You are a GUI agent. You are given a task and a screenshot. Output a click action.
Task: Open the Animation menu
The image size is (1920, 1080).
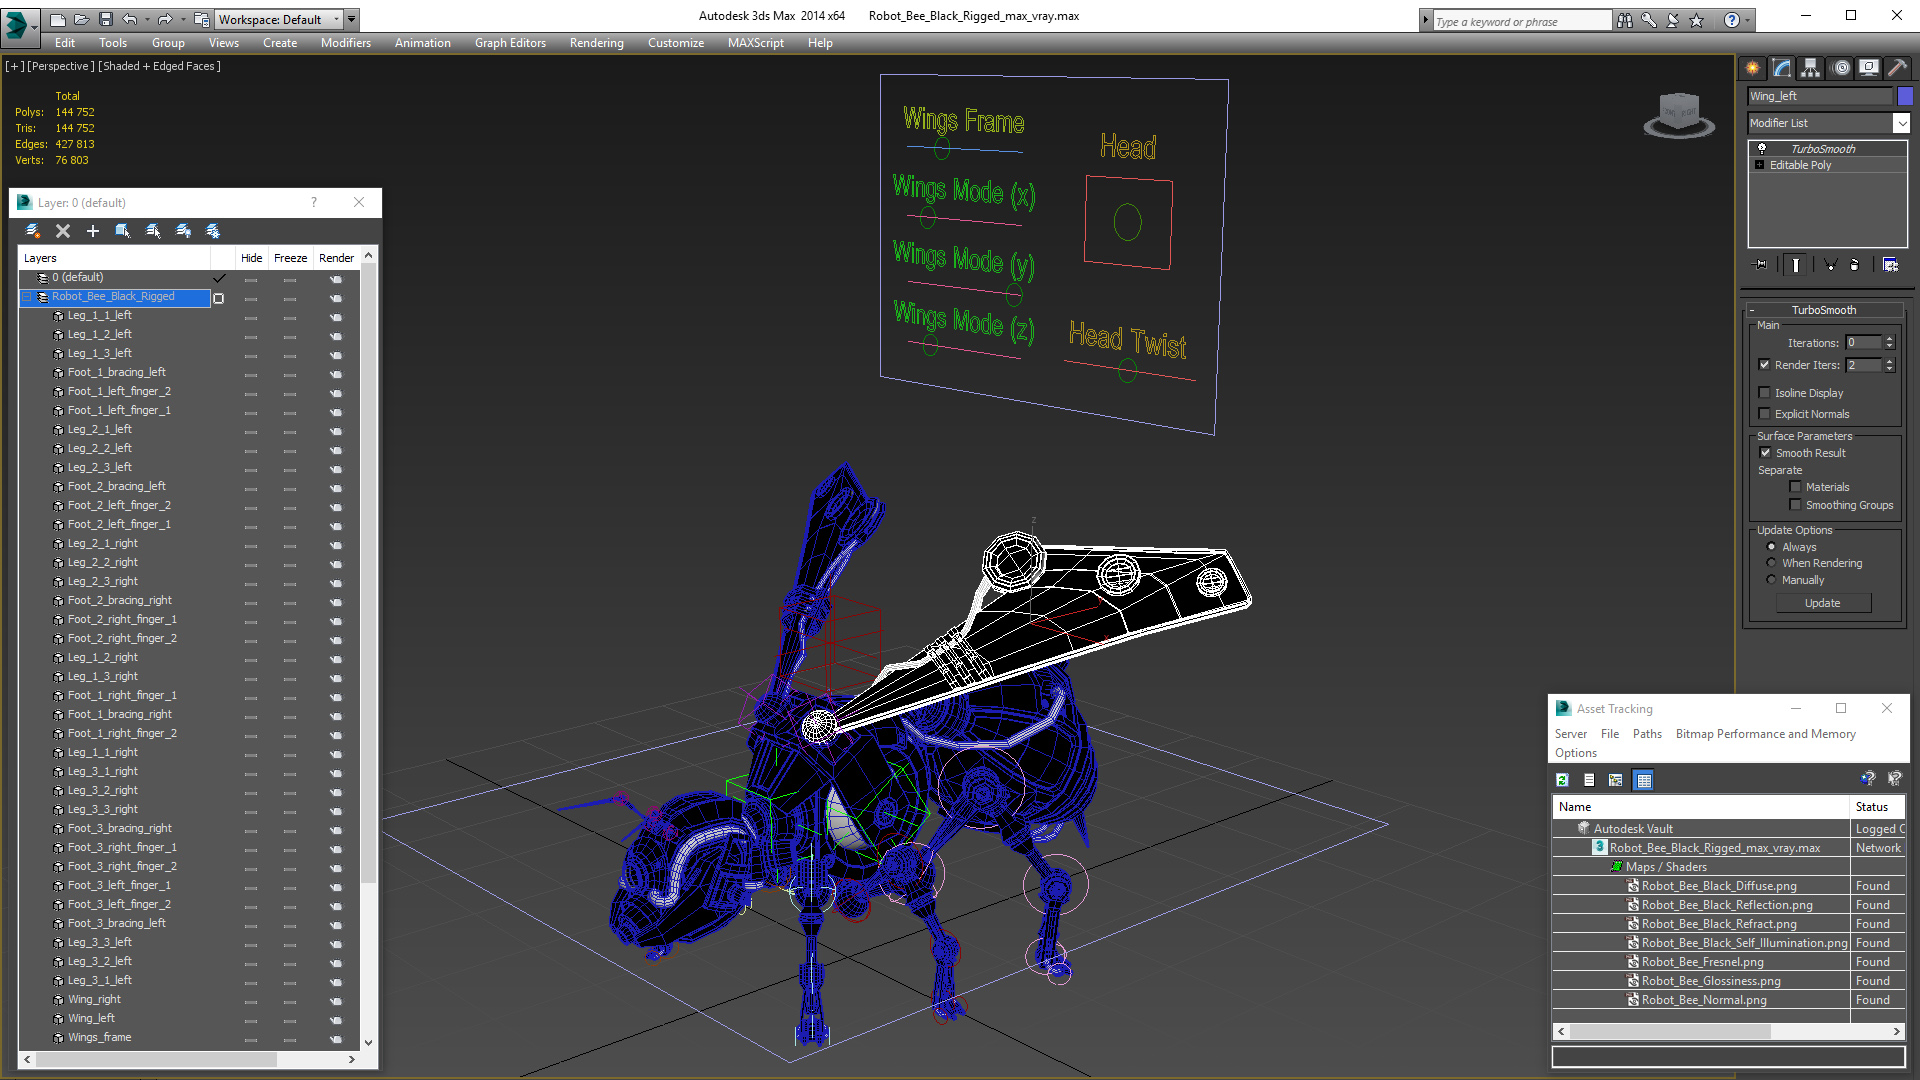click(x=423, y=43)
